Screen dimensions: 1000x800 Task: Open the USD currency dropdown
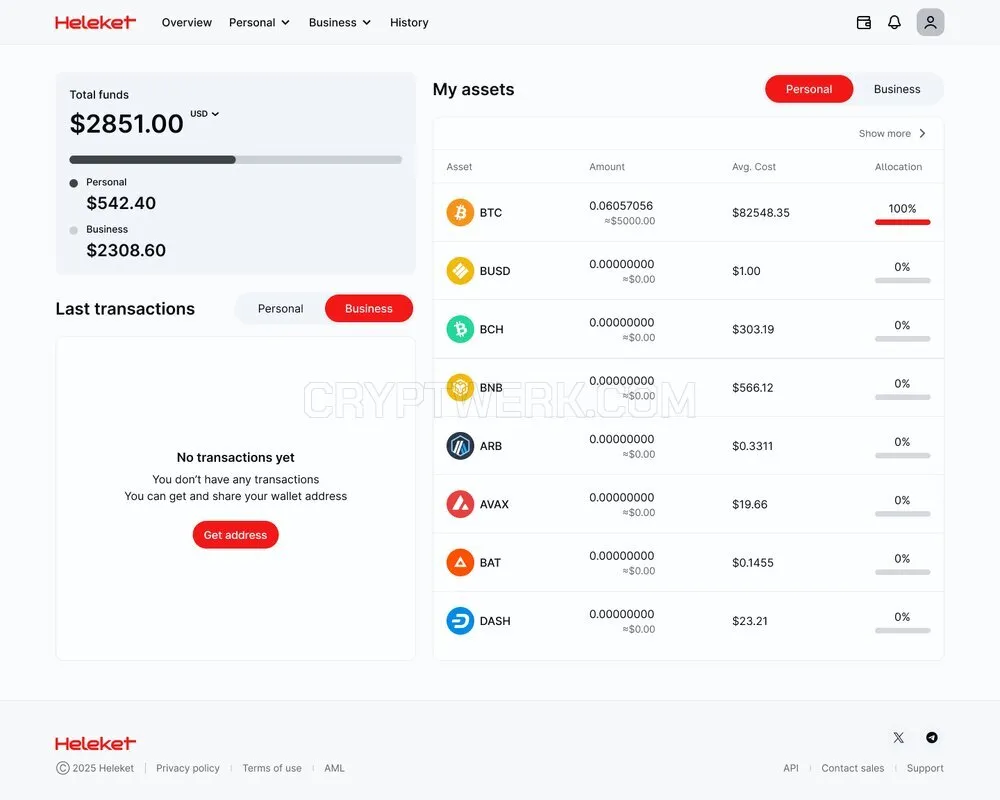(205, 114)
